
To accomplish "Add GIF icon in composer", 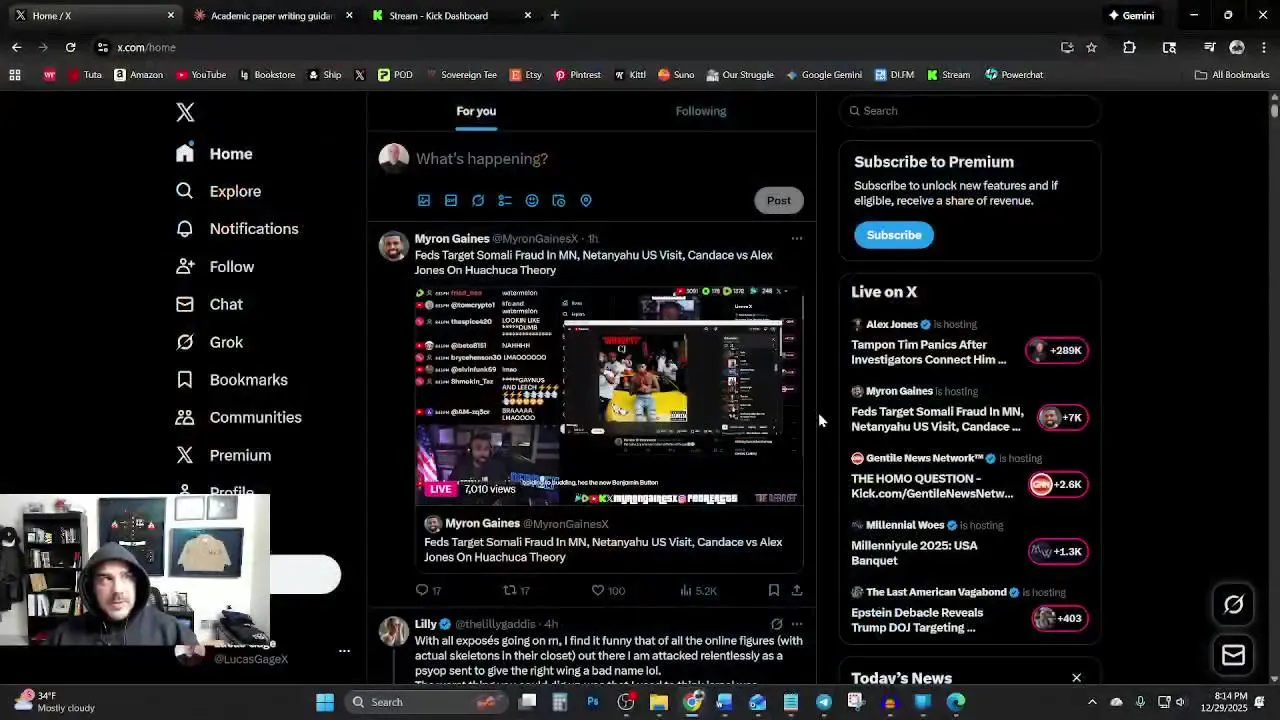I will 451,200.
